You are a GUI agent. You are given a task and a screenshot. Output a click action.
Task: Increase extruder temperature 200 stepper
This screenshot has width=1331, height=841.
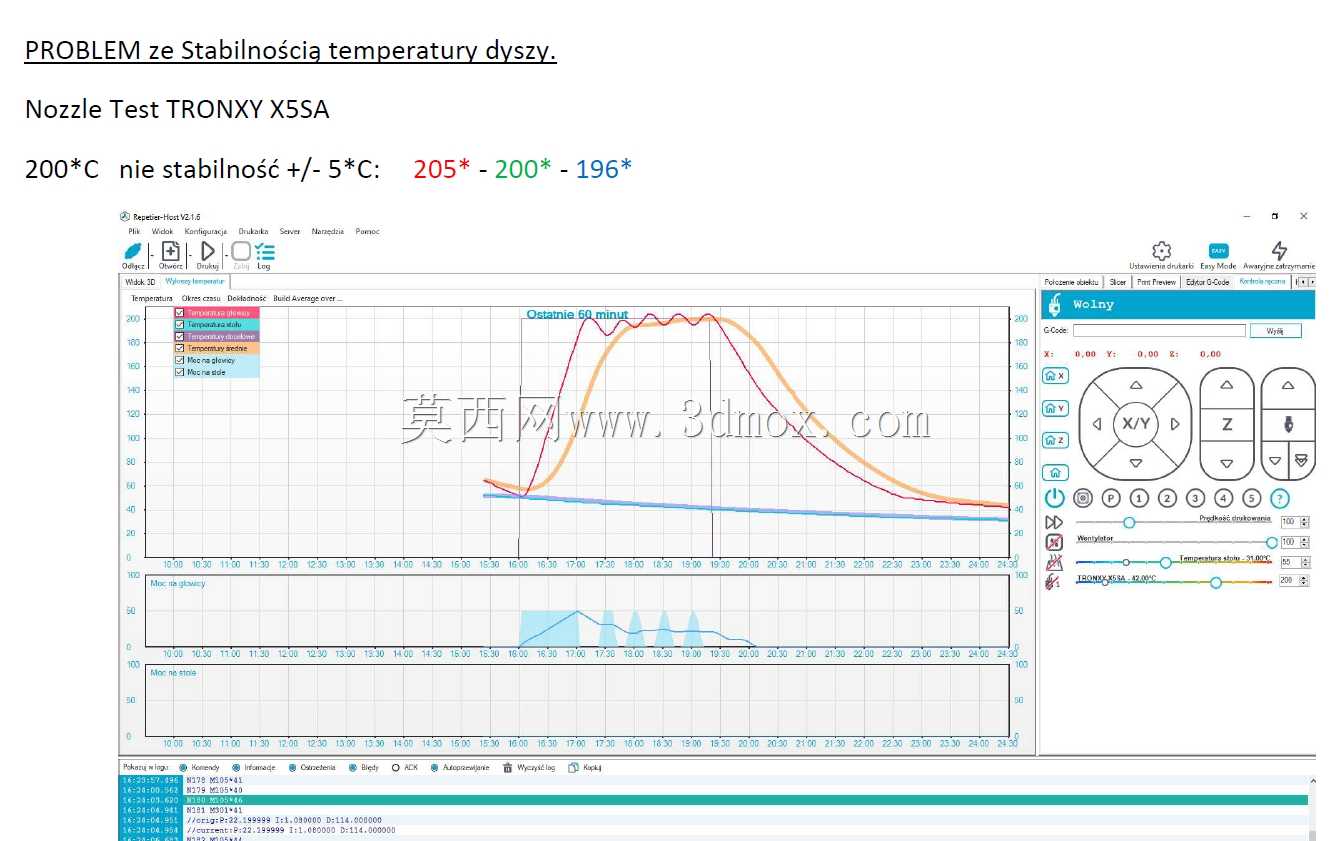click(1304, 577)
